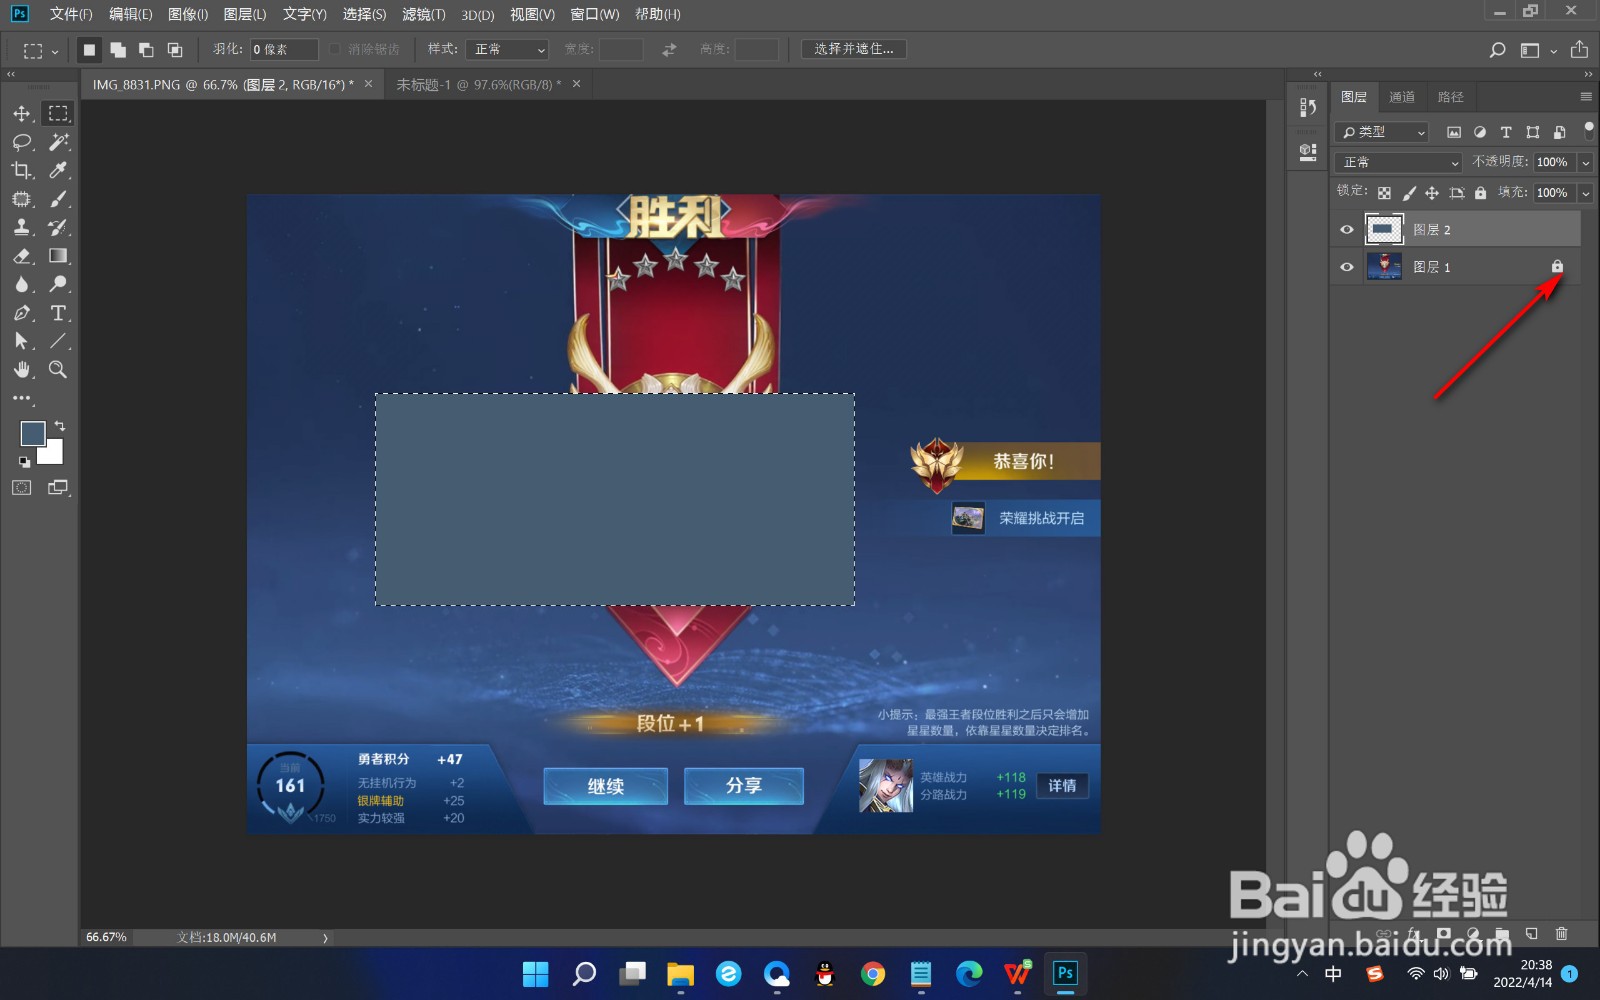Select the Line tool
This screenshot has height=1000, width=1600.
[x=59, y=341]
